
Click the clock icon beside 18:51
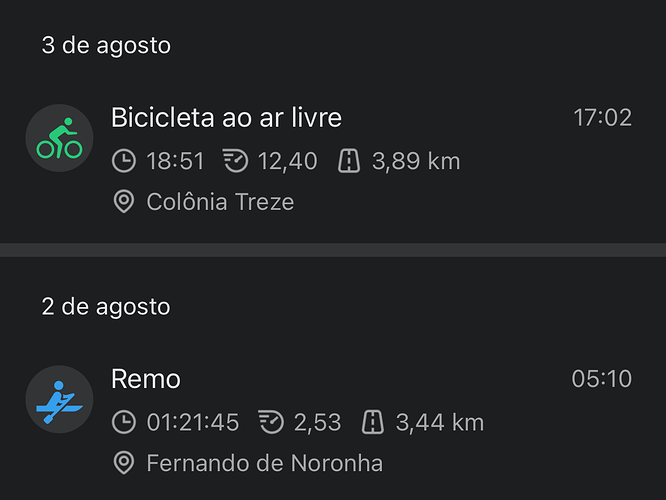pos(124,161)
